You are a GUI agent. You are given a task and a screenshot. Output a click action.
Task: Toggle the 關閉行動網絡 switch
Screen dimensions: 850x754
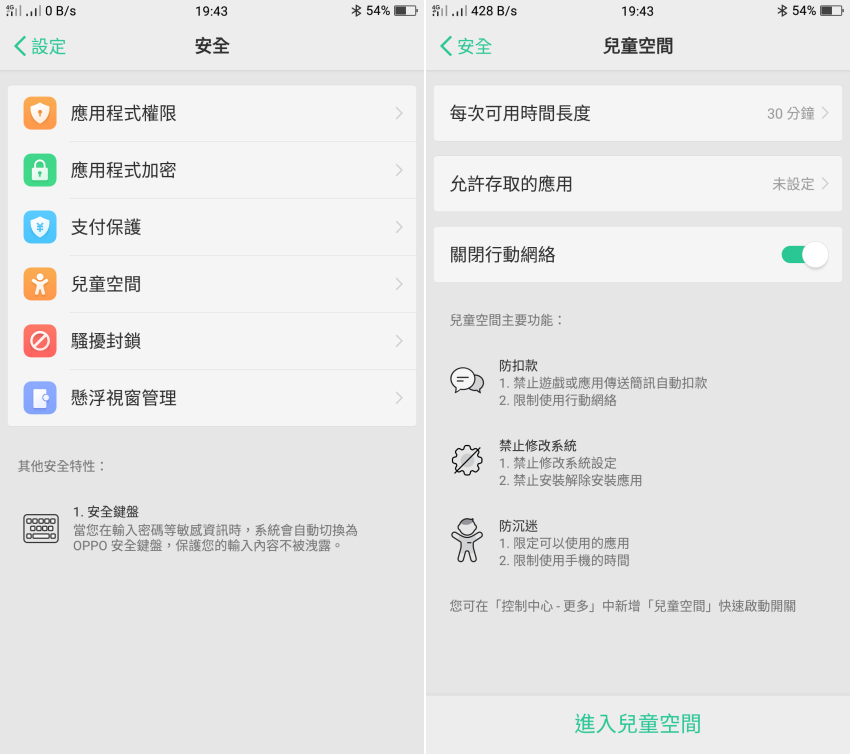tap(804, 254)
